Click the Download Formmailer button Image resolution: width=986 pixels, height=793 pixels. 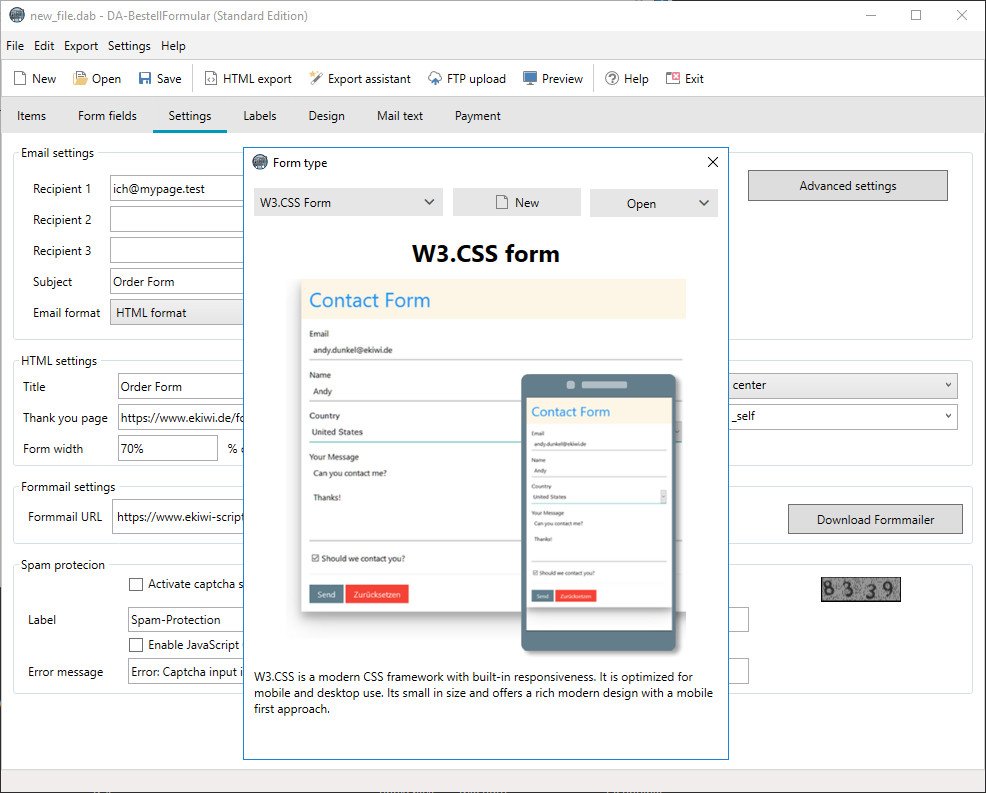pyautogui.click(x=875, y=520)
